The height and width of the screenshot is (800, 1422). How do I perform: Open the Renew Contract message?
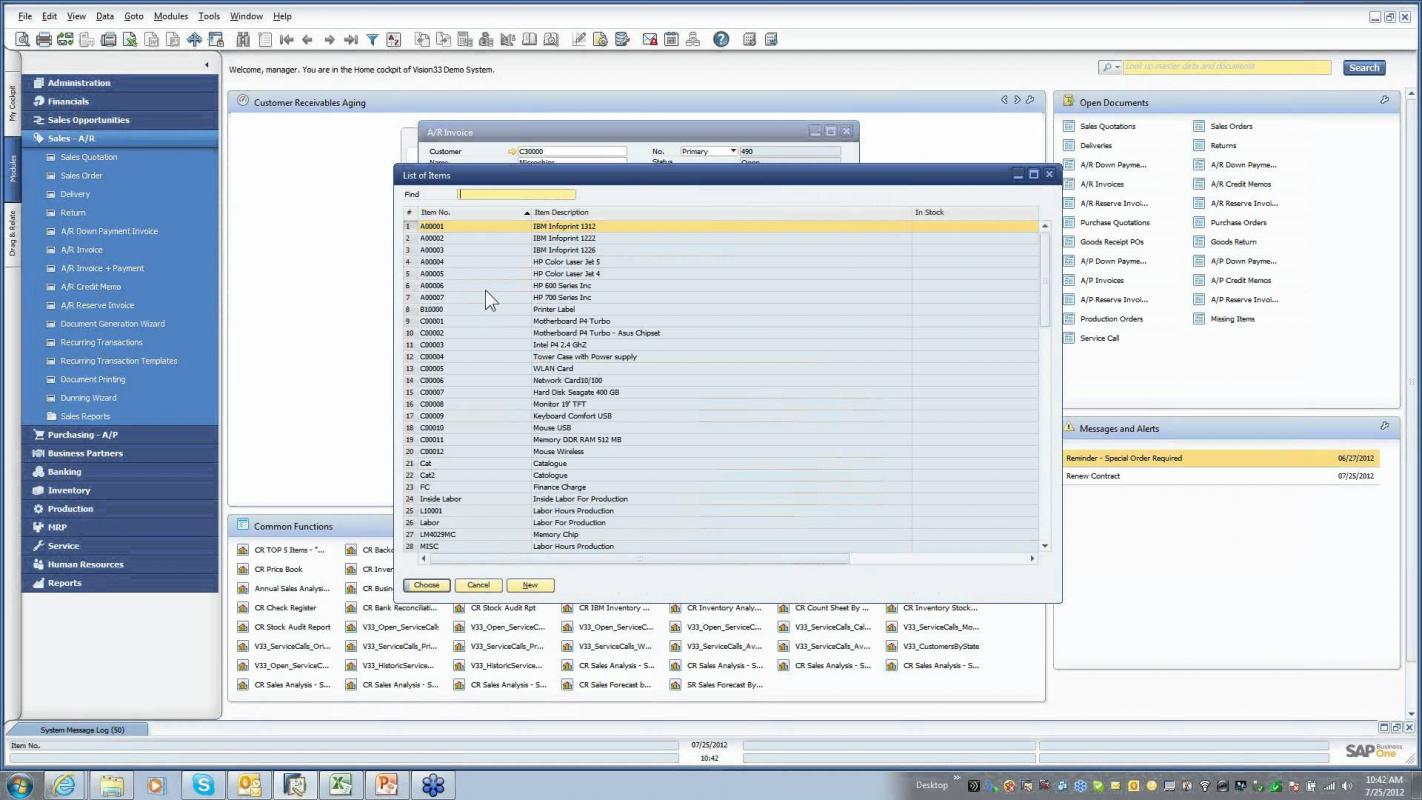(1222, 476)
